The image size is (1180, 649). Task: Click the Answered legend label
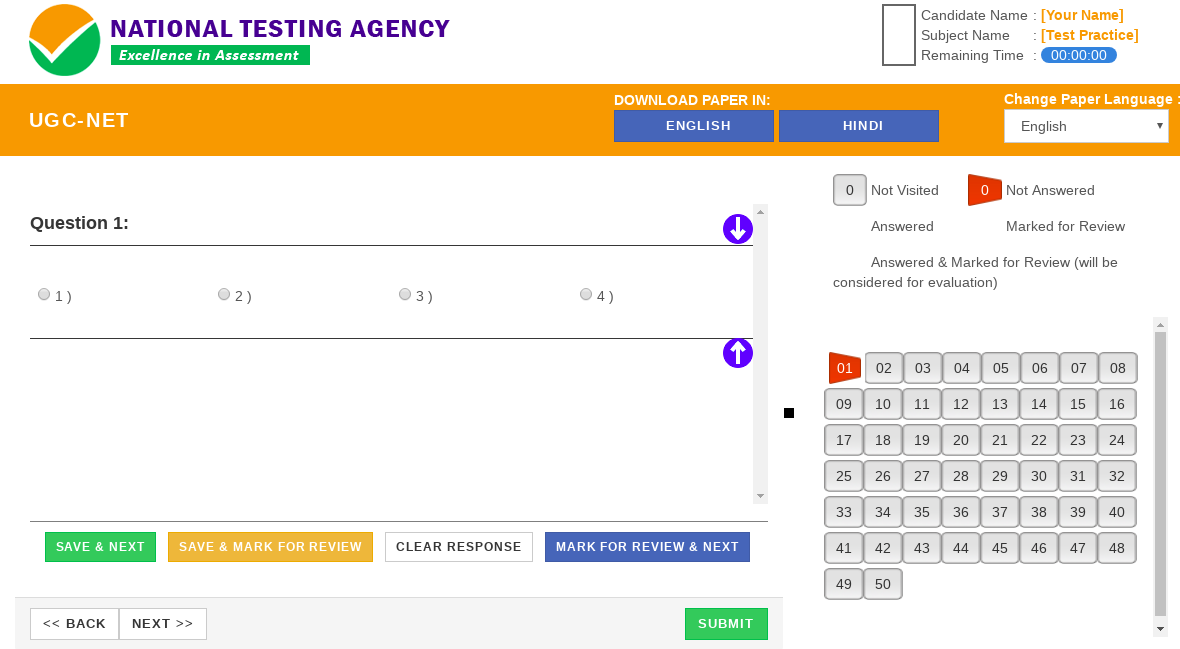click(x=902, y=227)
